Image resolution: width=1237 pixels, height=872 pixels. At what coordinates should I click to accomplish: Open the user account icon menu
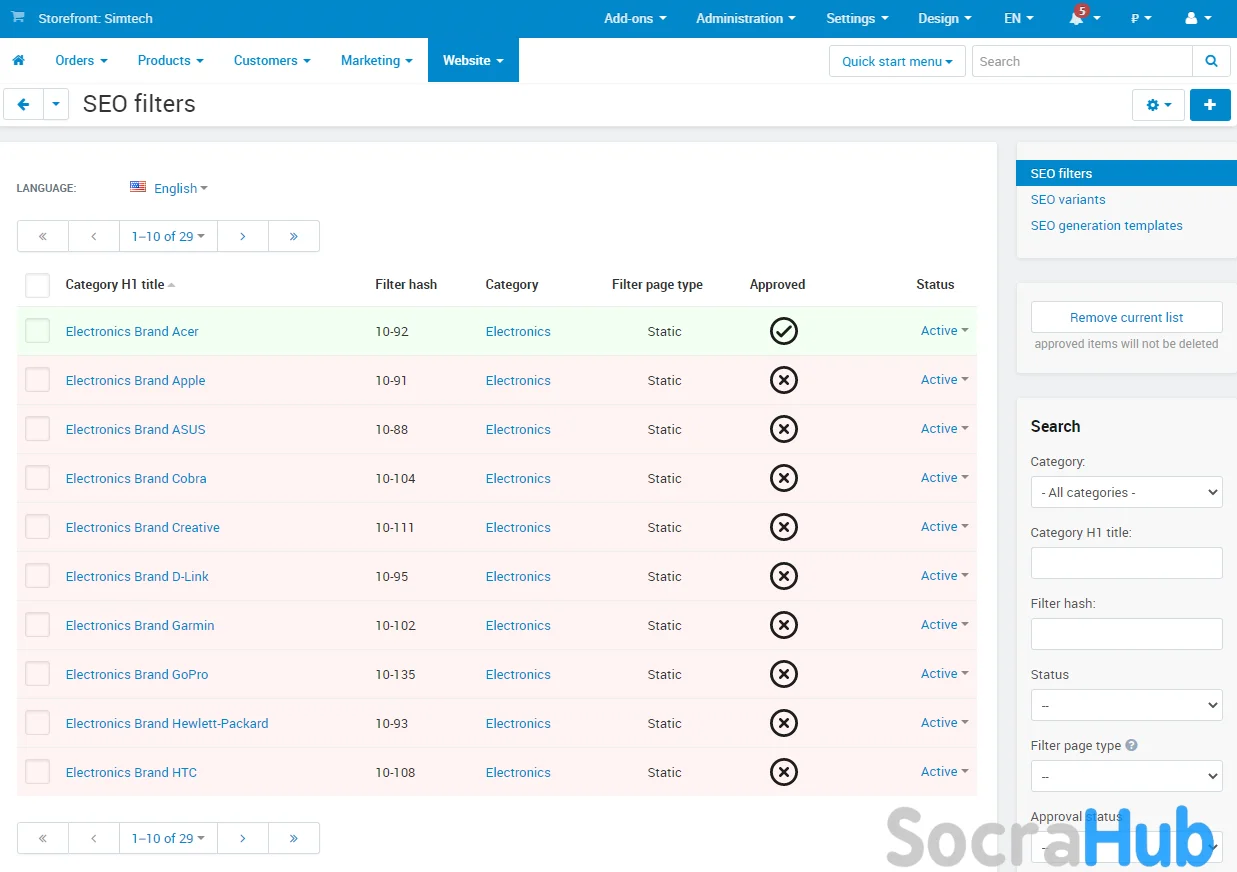(1197, 19)
